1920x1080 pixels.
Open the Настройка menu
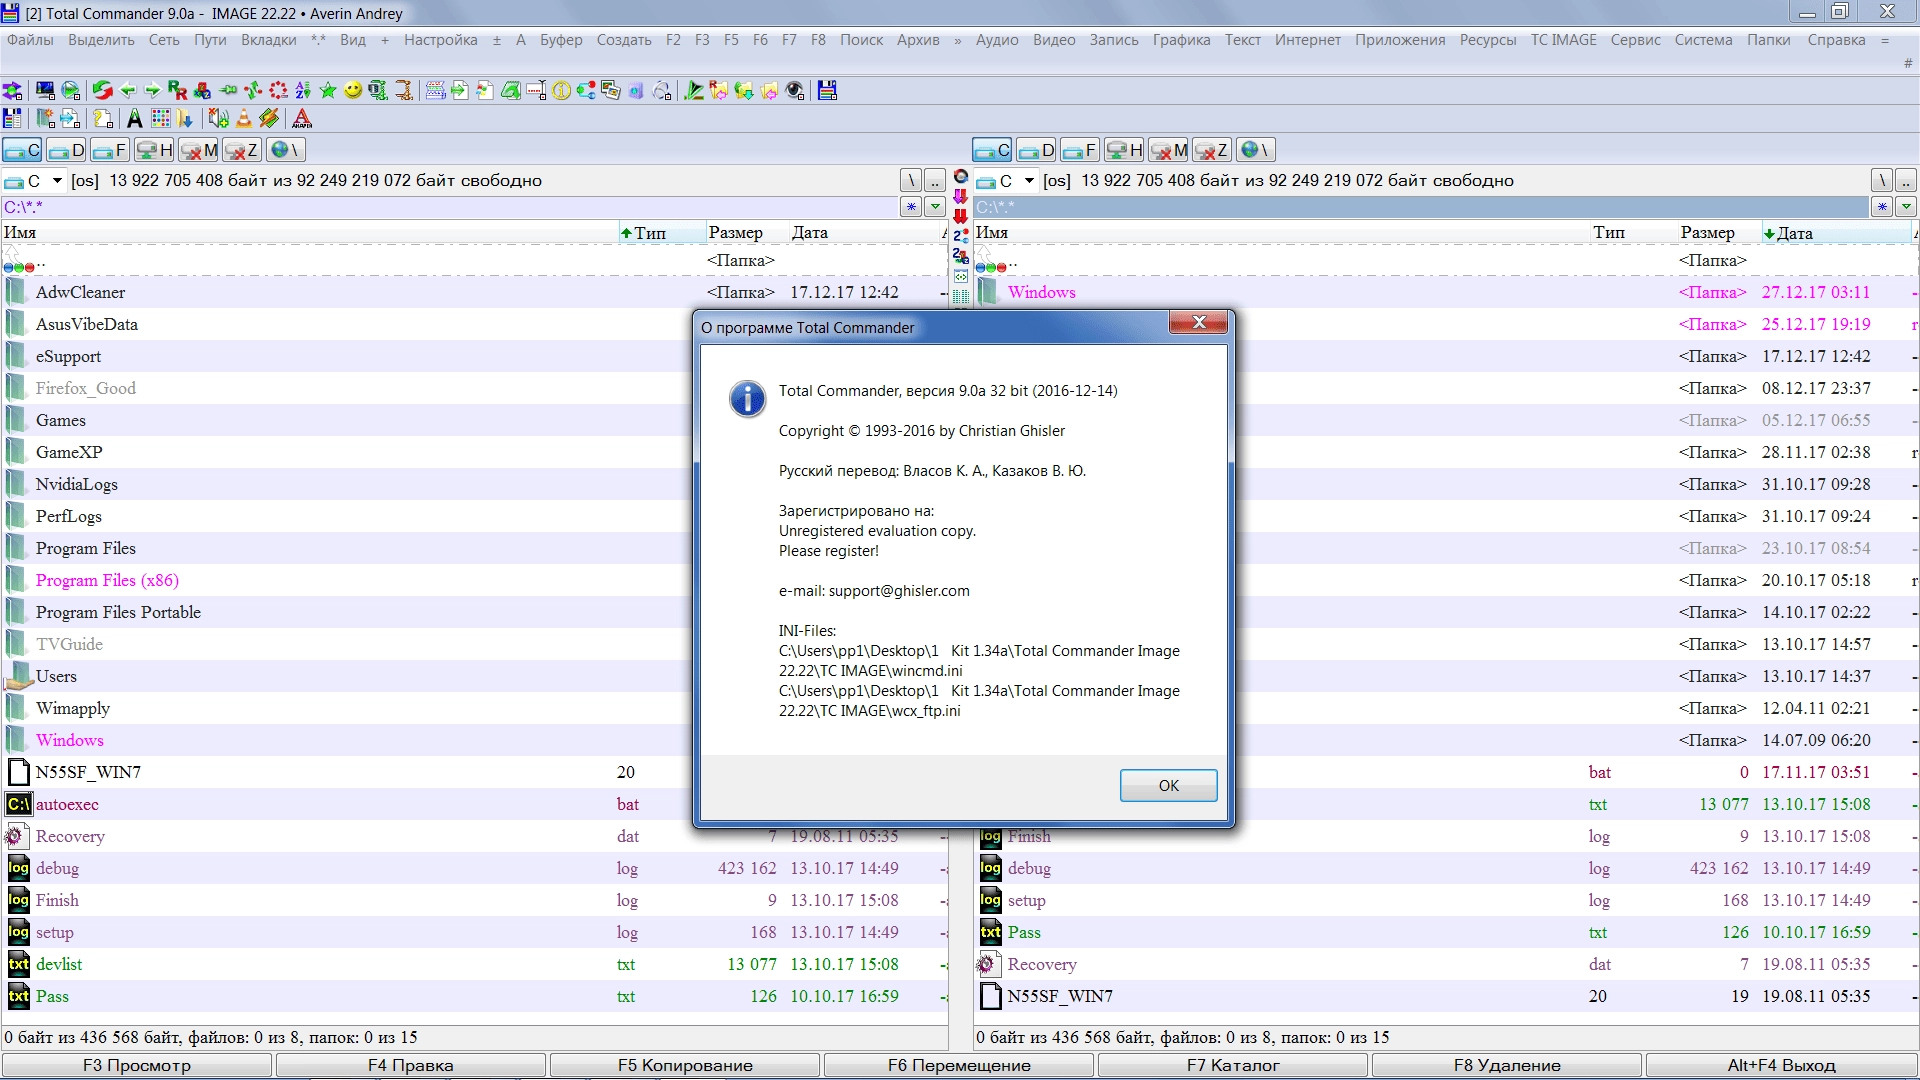(441, 40)
